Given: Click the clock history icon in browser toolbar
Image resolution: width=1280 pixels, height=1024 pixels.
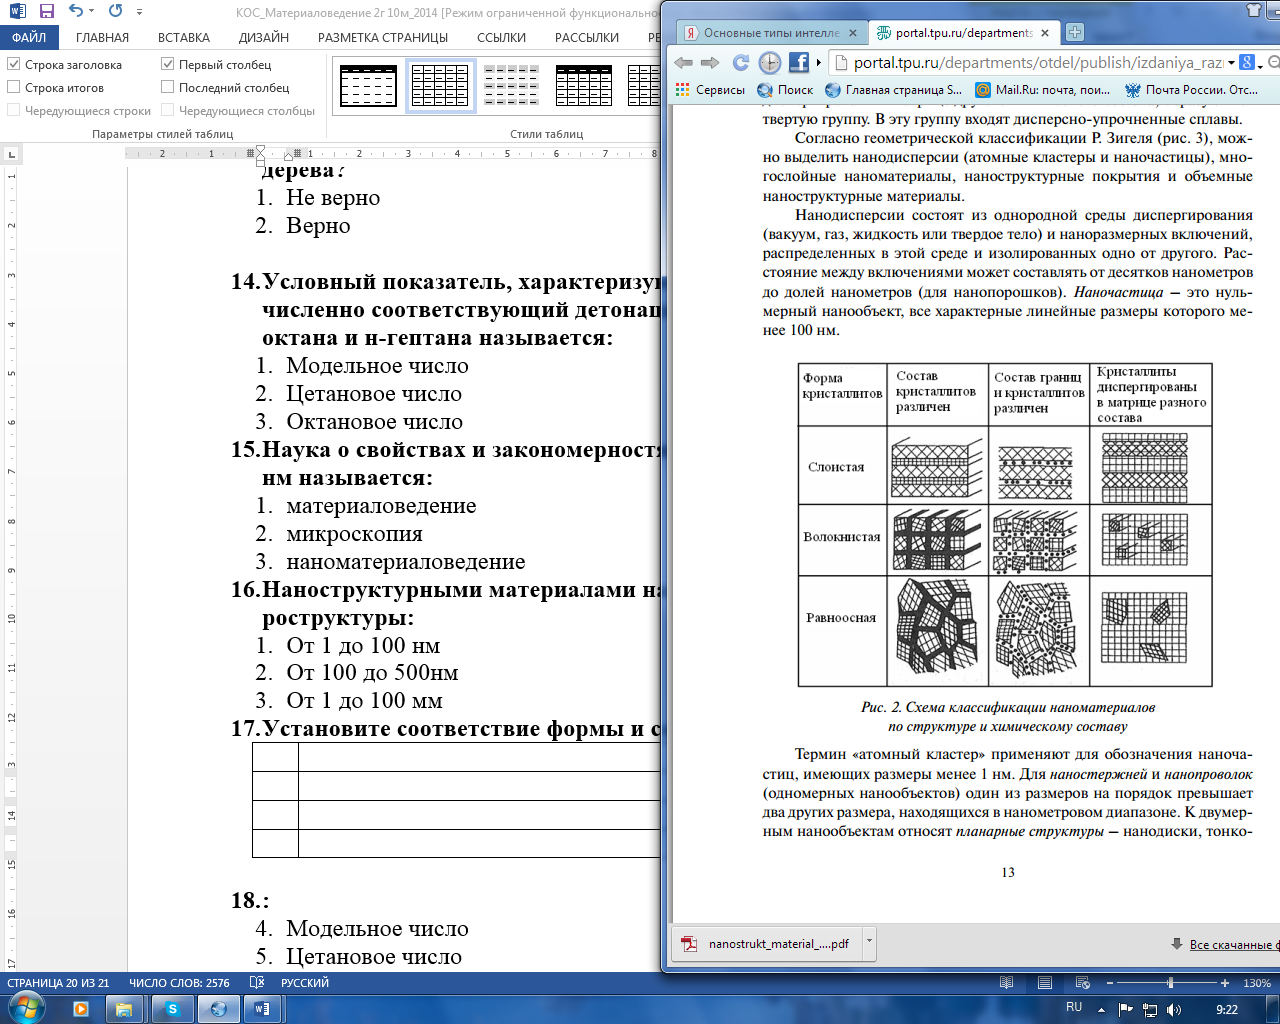Looking at the screenshot, I should coord(769,62).
